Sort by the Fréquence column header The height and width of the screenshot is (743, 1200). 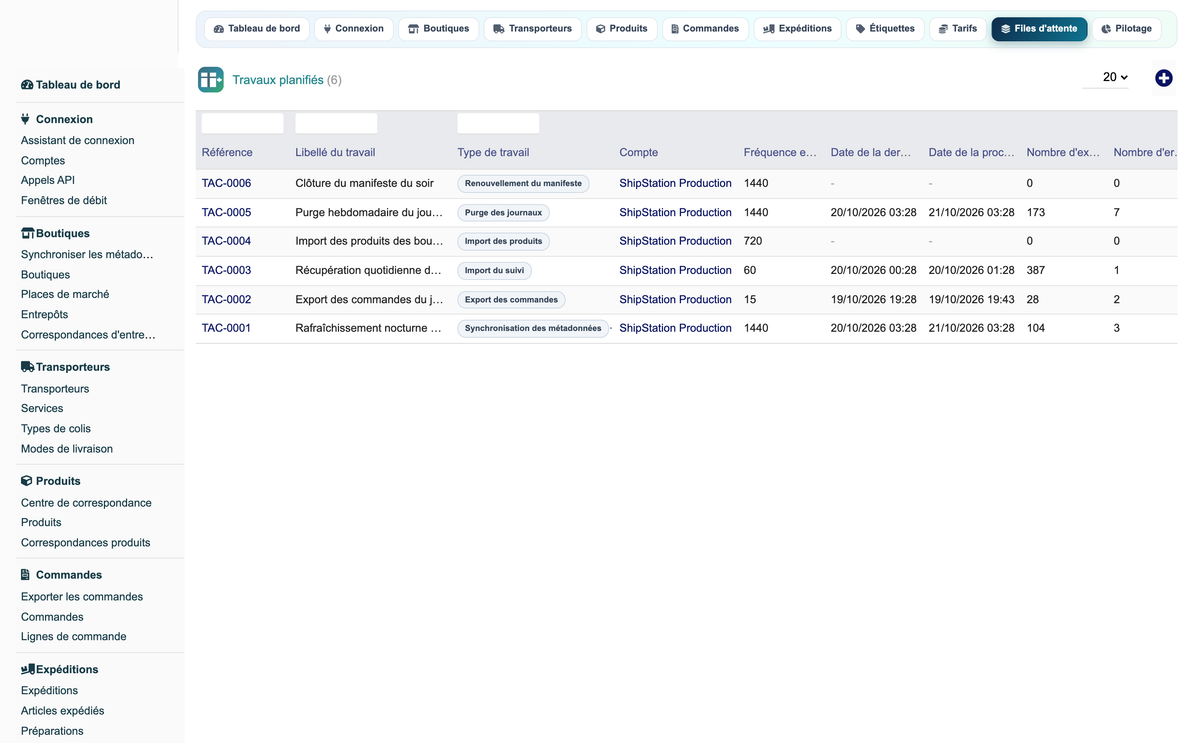[x=780, y=153]
